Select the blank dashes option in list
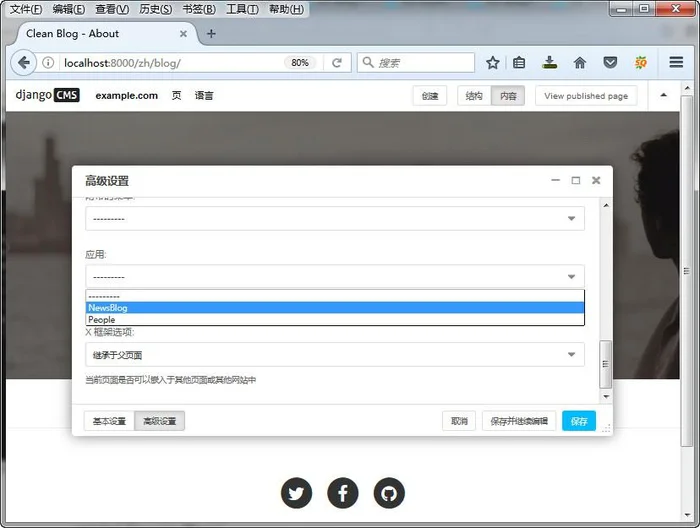 point(335,296)
